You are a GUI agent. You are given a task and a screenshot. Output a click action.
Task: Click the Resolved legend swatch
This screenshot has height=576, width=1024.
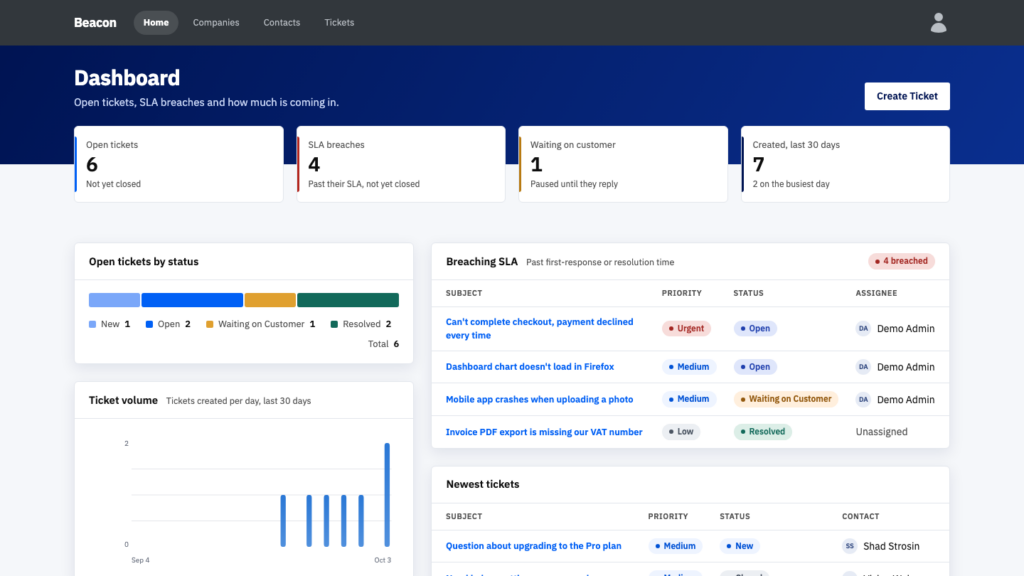click(x=334, y=325)
